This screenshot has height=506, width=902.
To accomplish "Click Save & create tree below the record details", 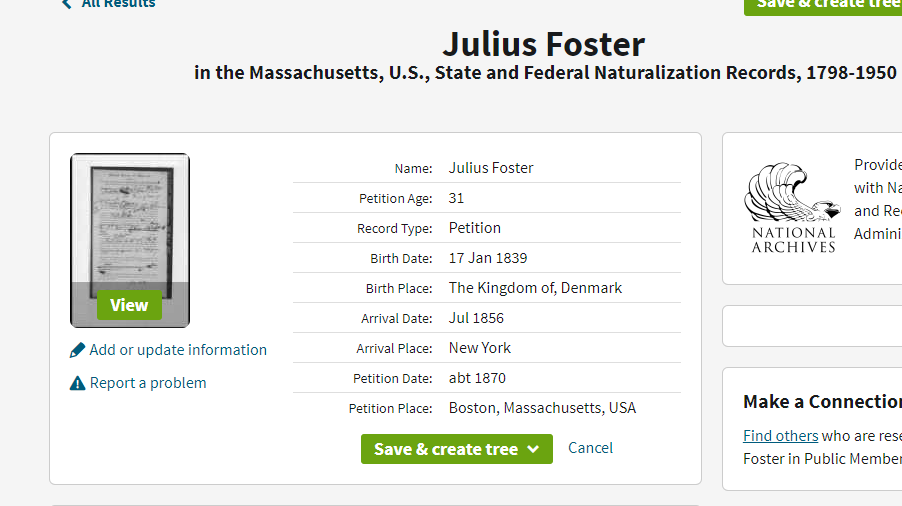I will tap(446, 449).
